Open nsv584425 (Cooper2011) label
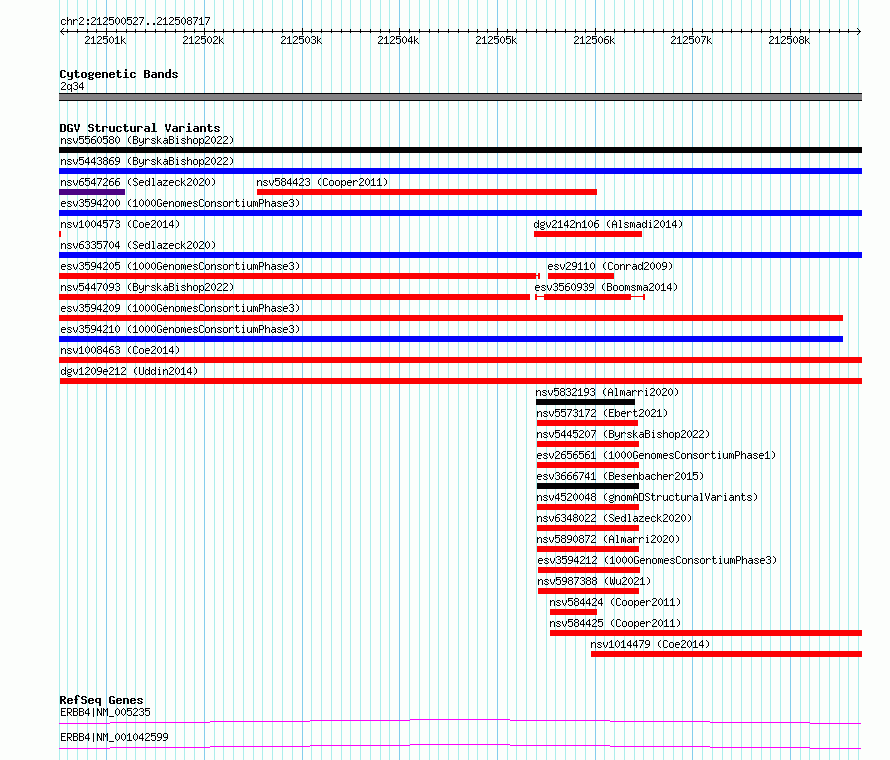Screen dimensions: 890x760 [x=615, y=623]
